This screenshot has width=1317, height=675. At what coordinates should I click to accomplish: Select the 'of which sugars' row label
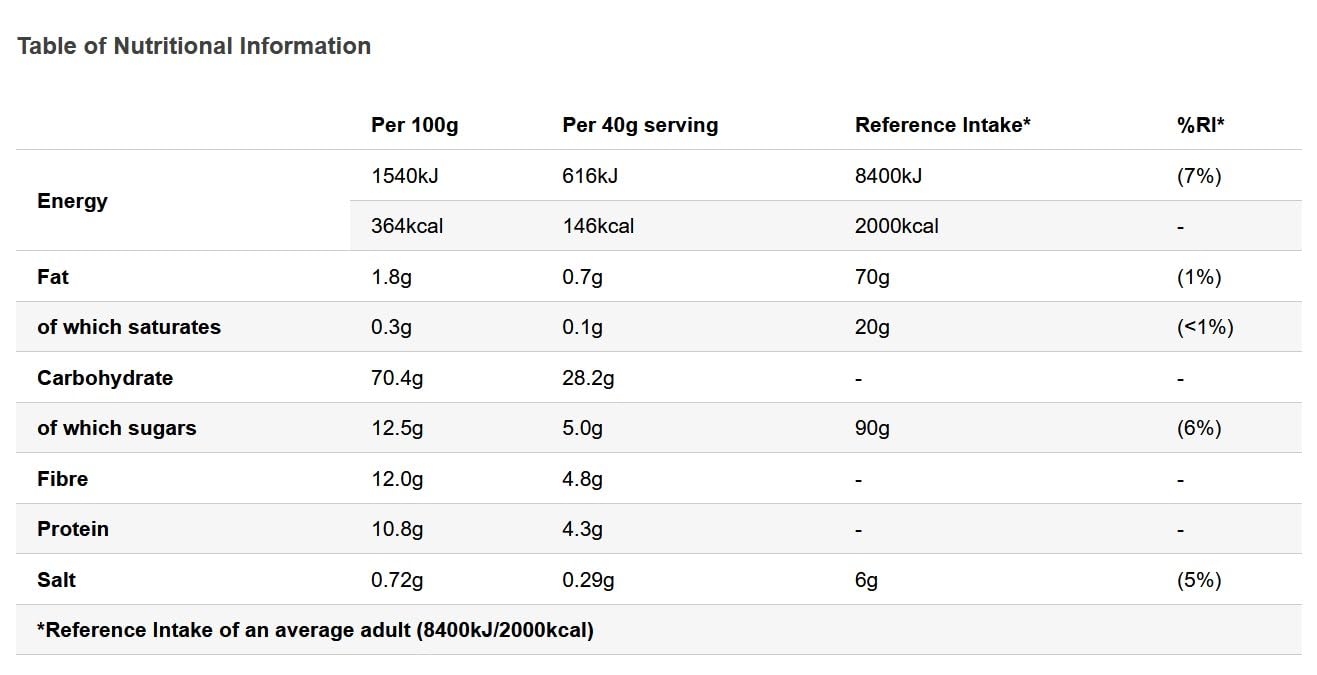click(117, 428)
